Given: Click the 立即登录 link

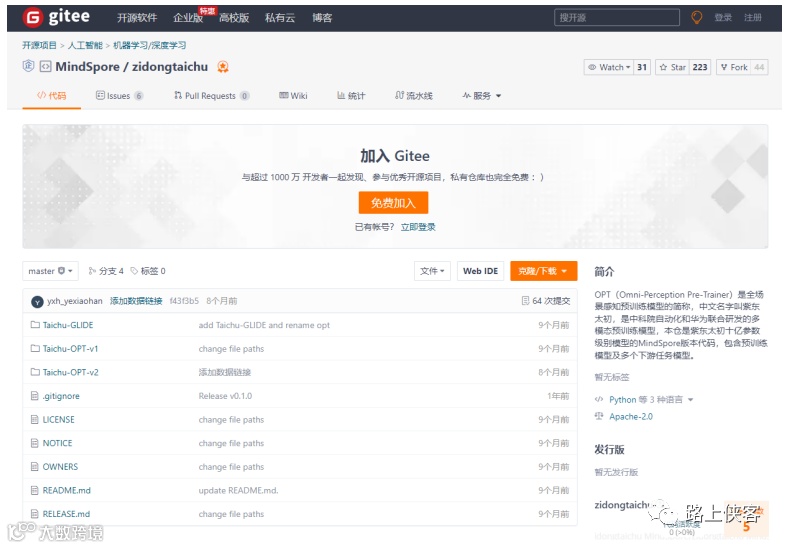Looking at the screenshot, I should tap(418, 227).
